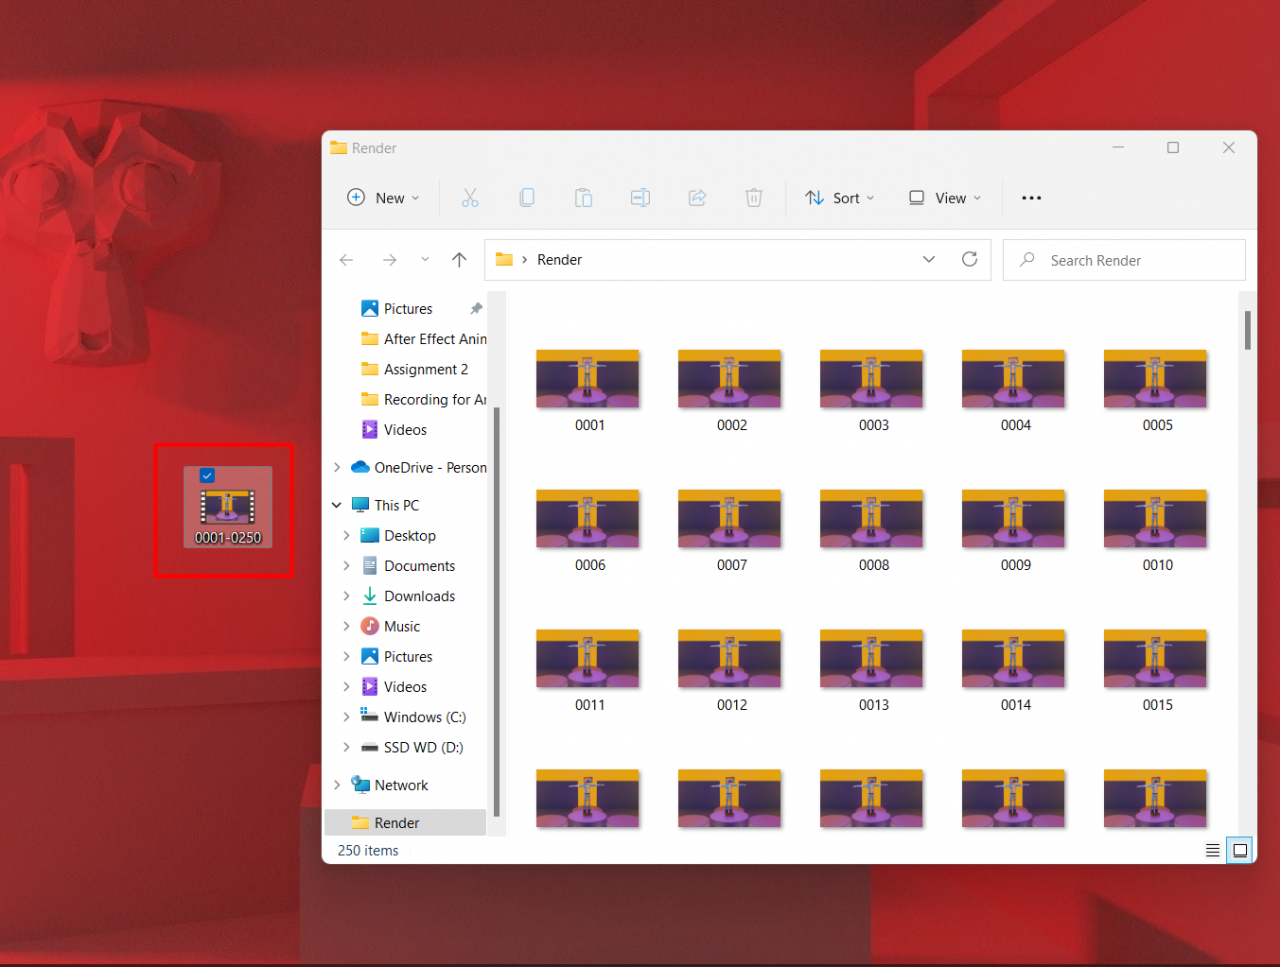Screen dimensions: 1280x967
Task: Expand the Desktop tree node
Action: pyautogui.click(x=347, y=536)
